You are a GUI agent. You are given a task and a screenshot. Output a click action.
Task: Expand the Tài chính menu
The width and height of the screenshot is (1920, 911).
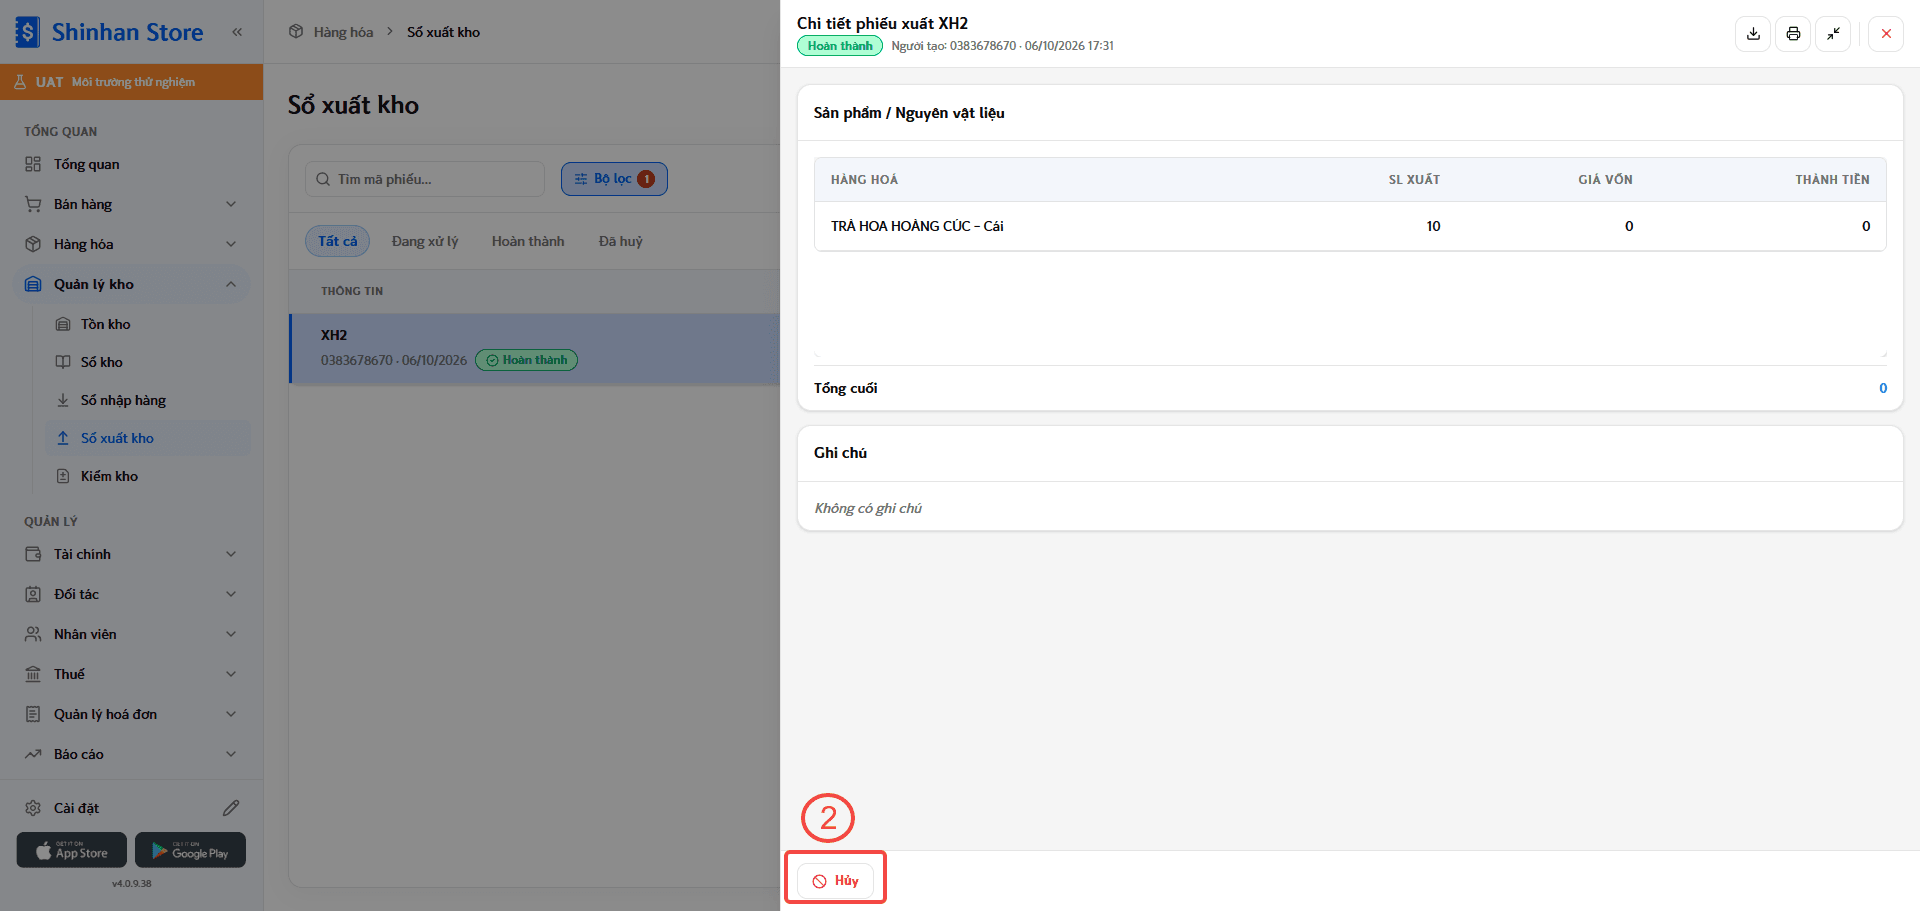coord(132,554)
